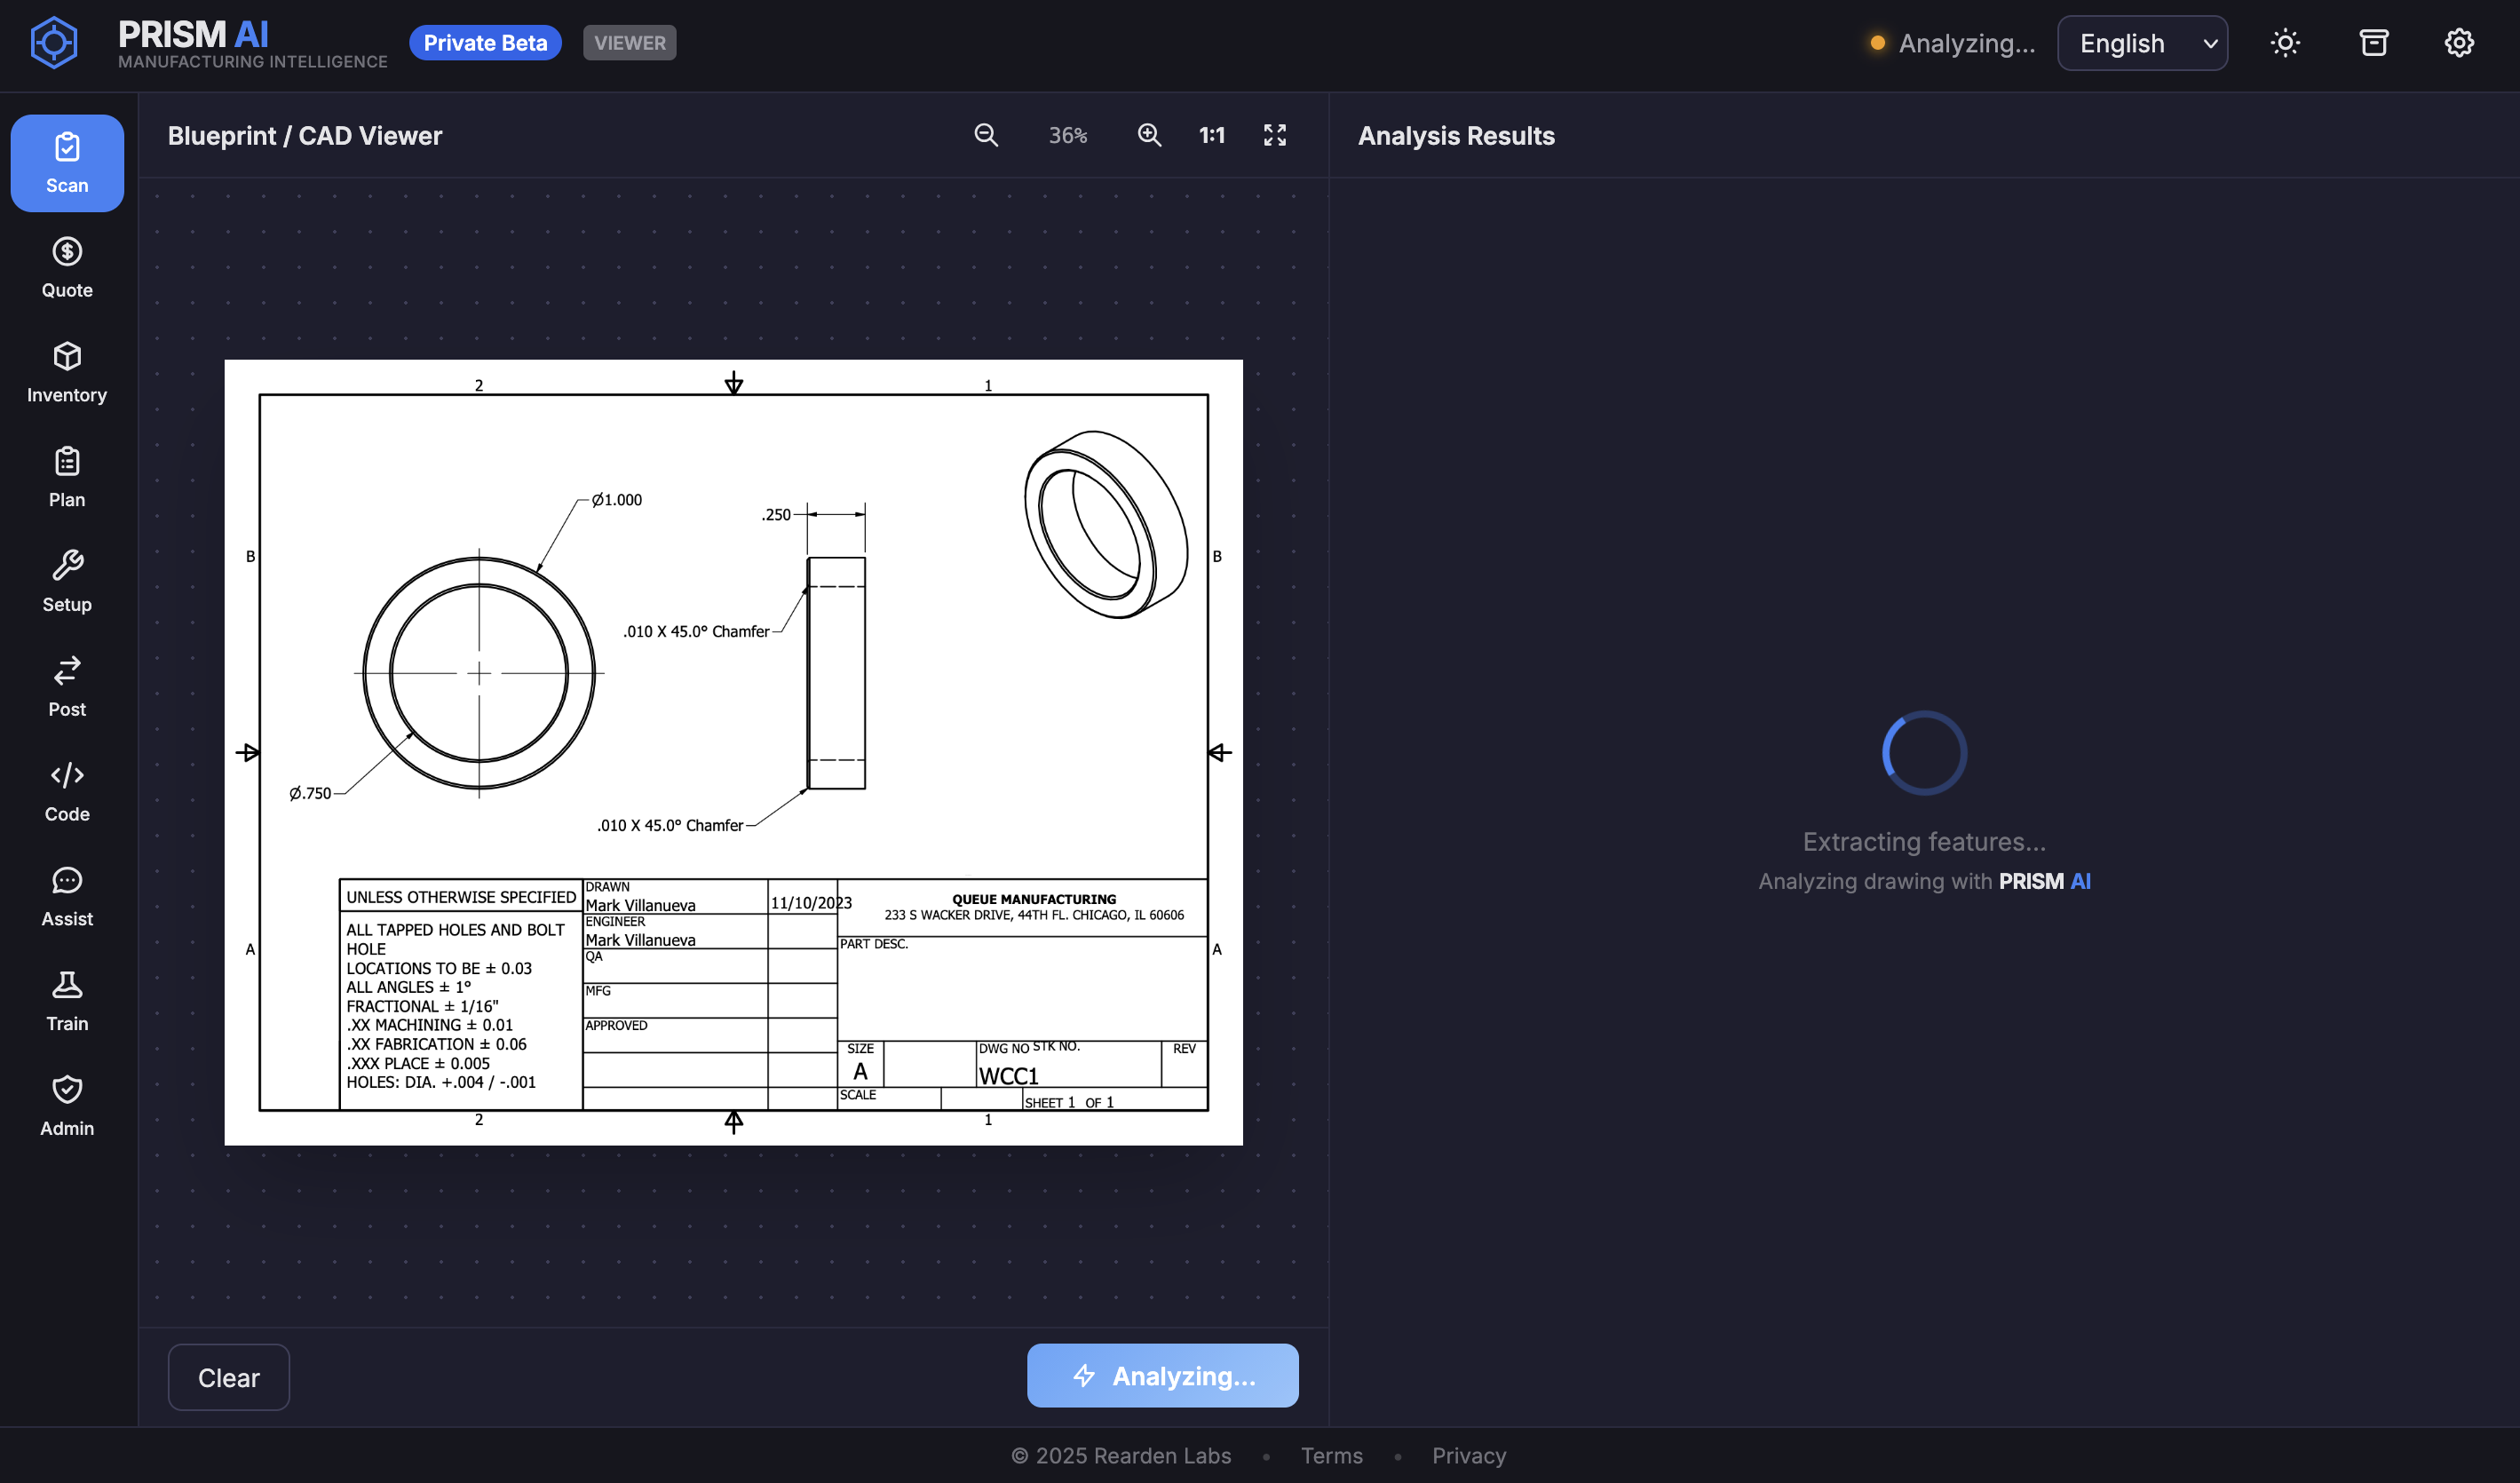Open the Code section

pyautogui.click(x=67, y=791)
